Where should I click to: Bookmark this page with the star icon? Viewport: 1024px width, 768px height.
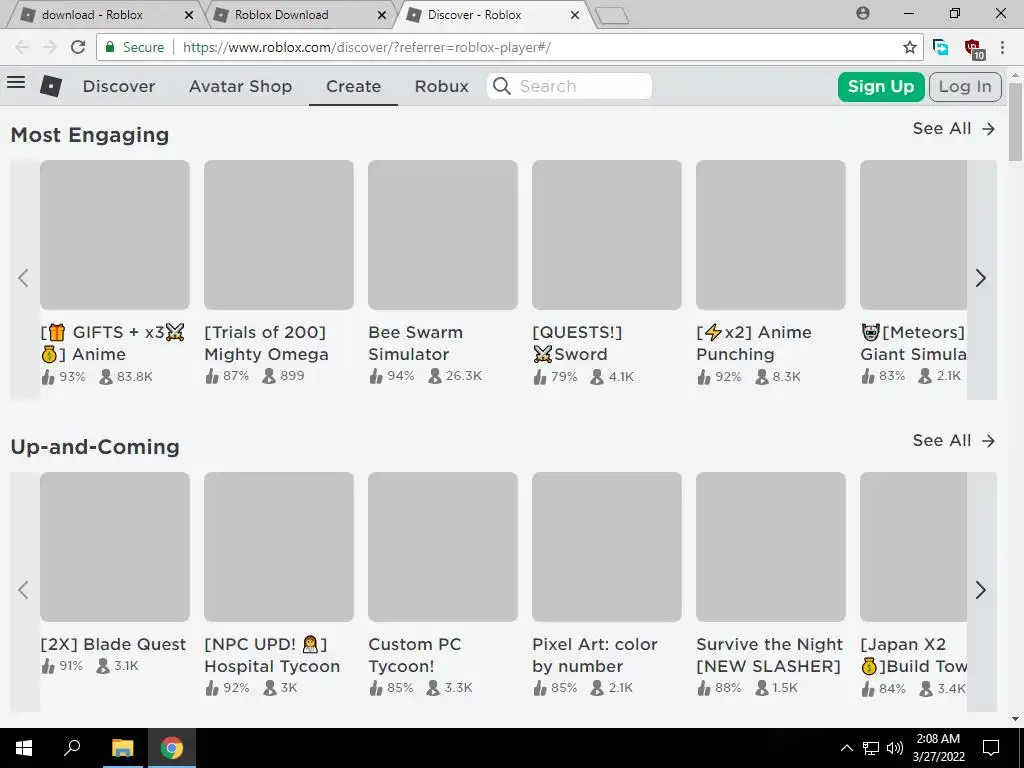[909, 47]
